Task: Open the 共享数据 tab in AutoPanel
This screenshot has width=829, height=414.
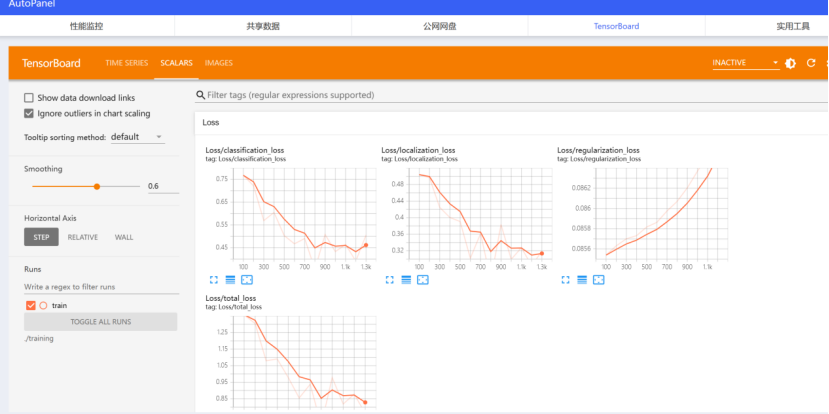Action: (x=263, y=26)
